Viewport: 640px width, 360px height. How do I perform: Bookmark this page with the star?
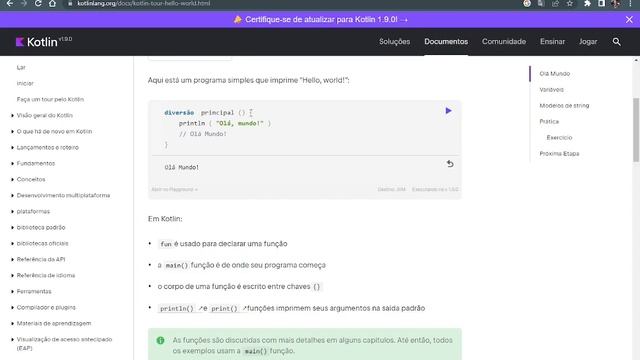pos(570,3)
